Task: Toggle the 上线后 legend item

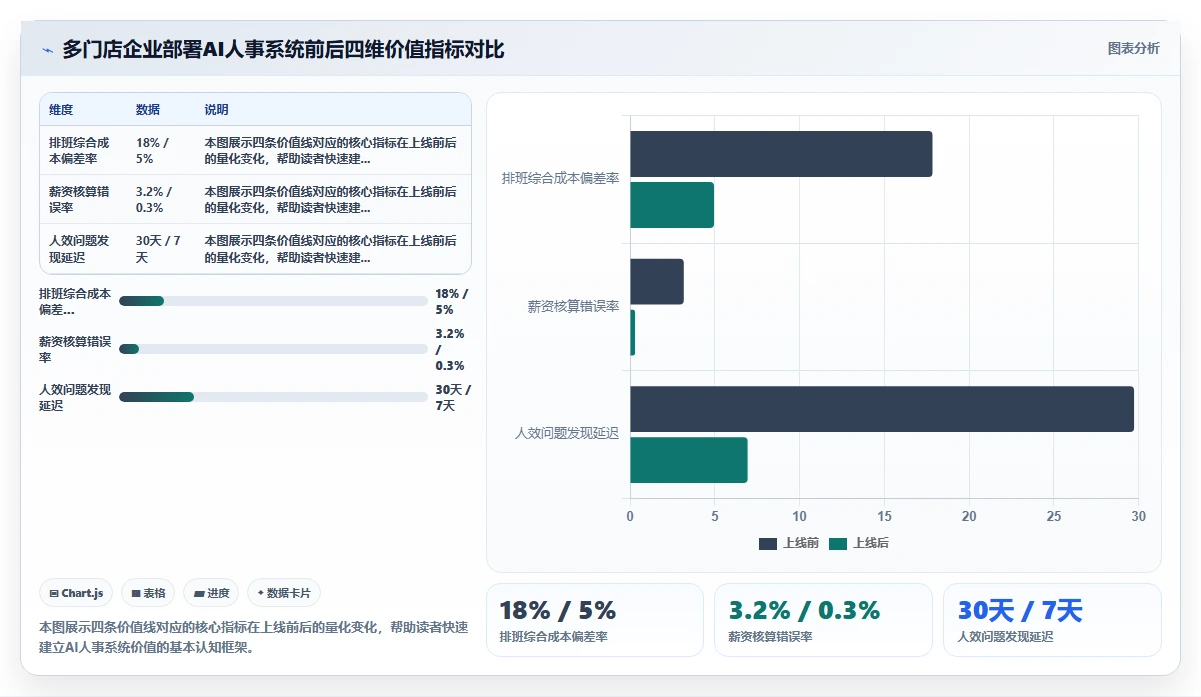Action: pyautogui.click(x=858, y=543)
